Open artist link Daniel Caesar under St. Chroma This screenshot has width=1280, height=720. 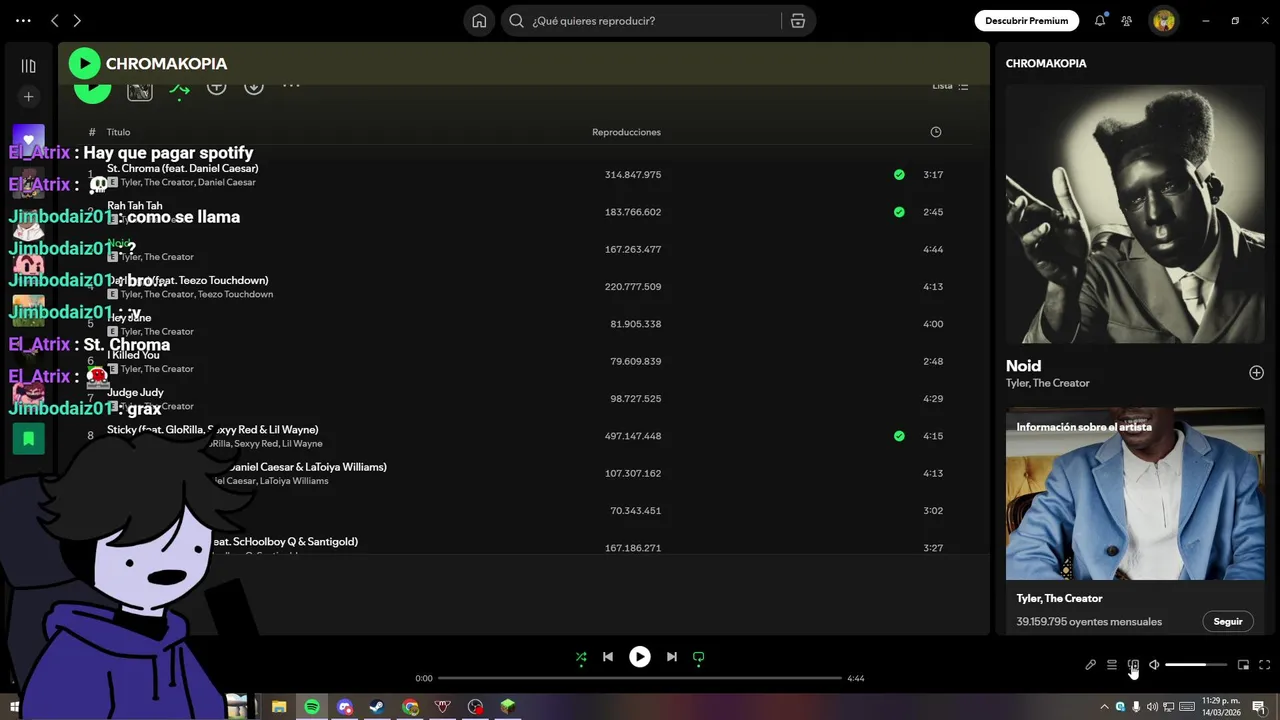227,182
